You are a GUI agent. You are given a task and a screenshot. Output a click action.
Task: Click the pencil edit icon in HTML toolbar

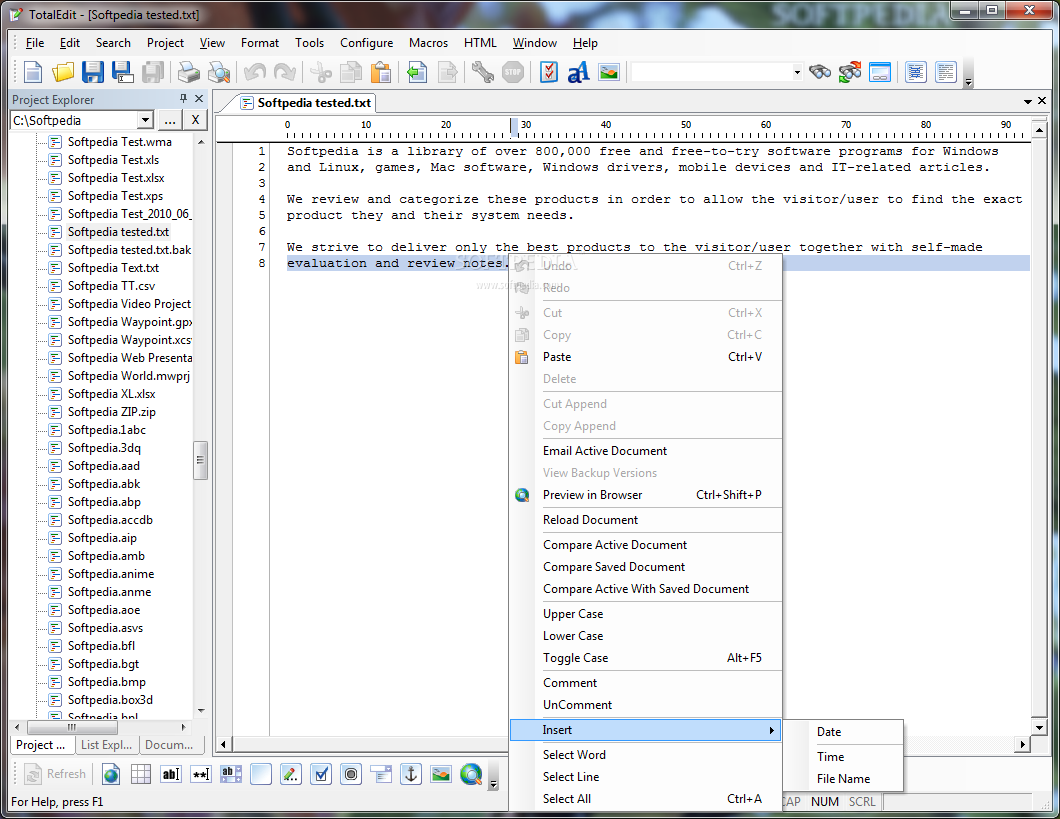coord(291,774)
